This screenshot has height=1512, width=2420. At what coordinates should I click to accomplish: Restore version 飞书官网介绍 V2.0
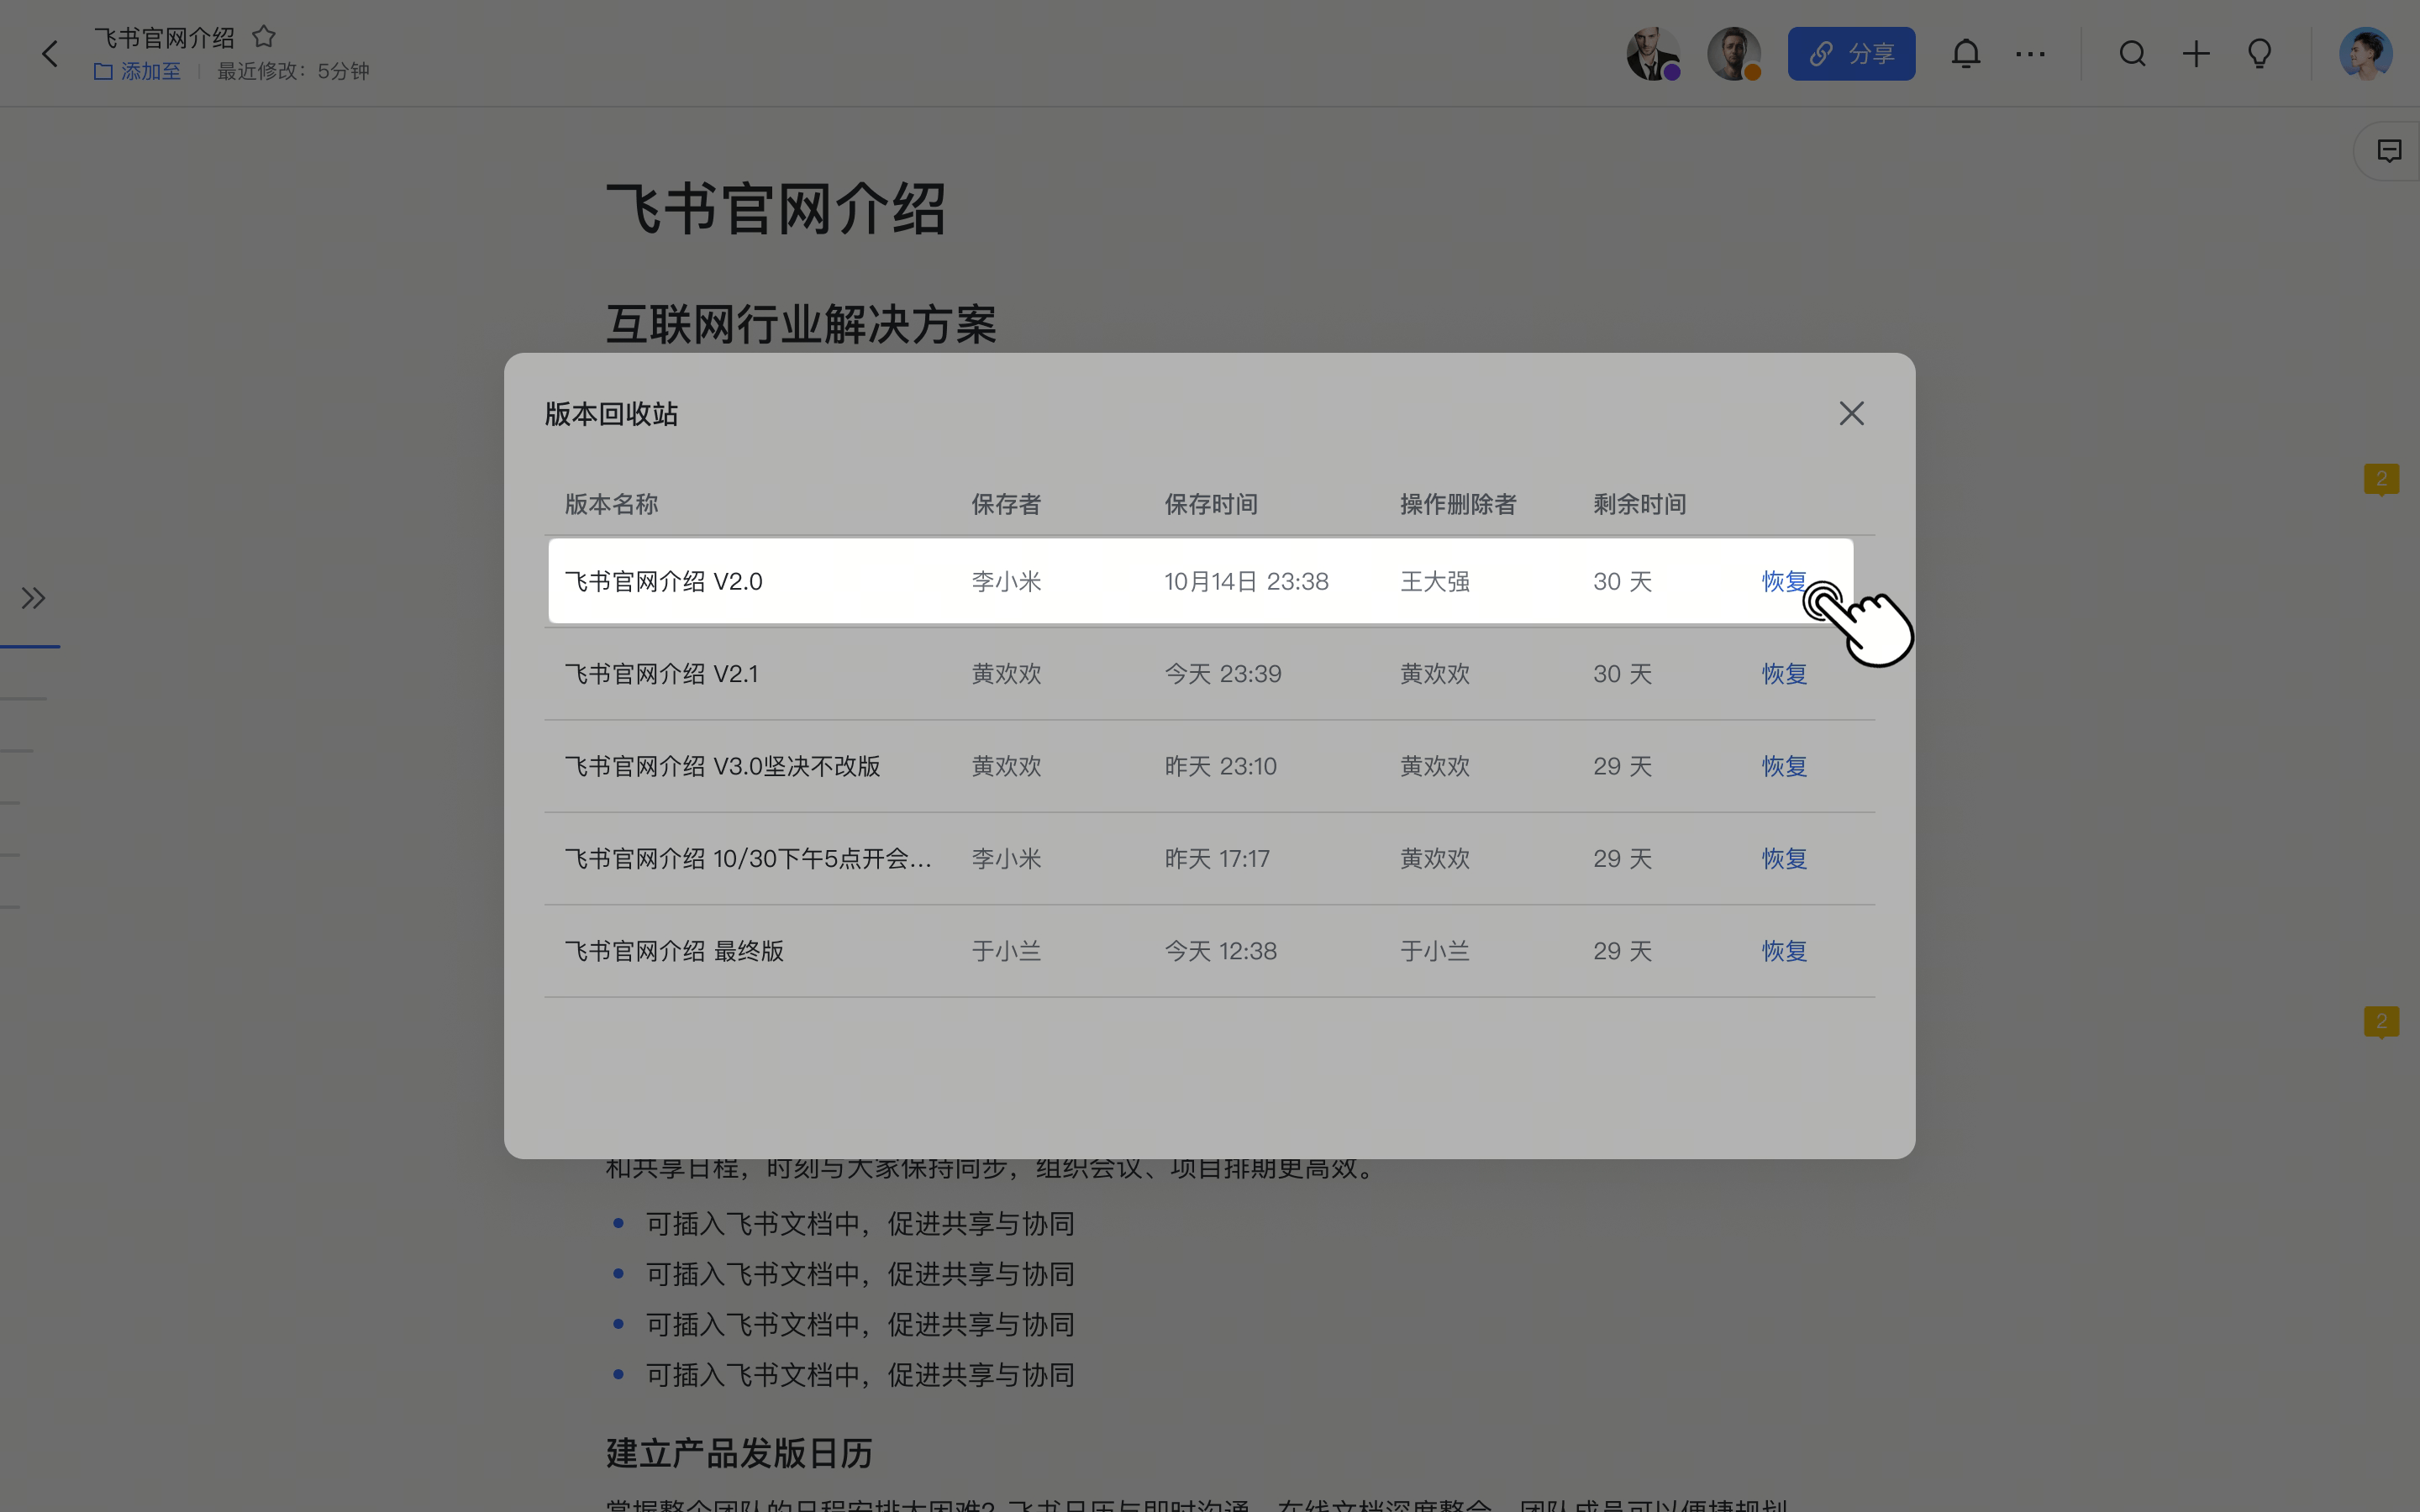tap(1784, 581)
